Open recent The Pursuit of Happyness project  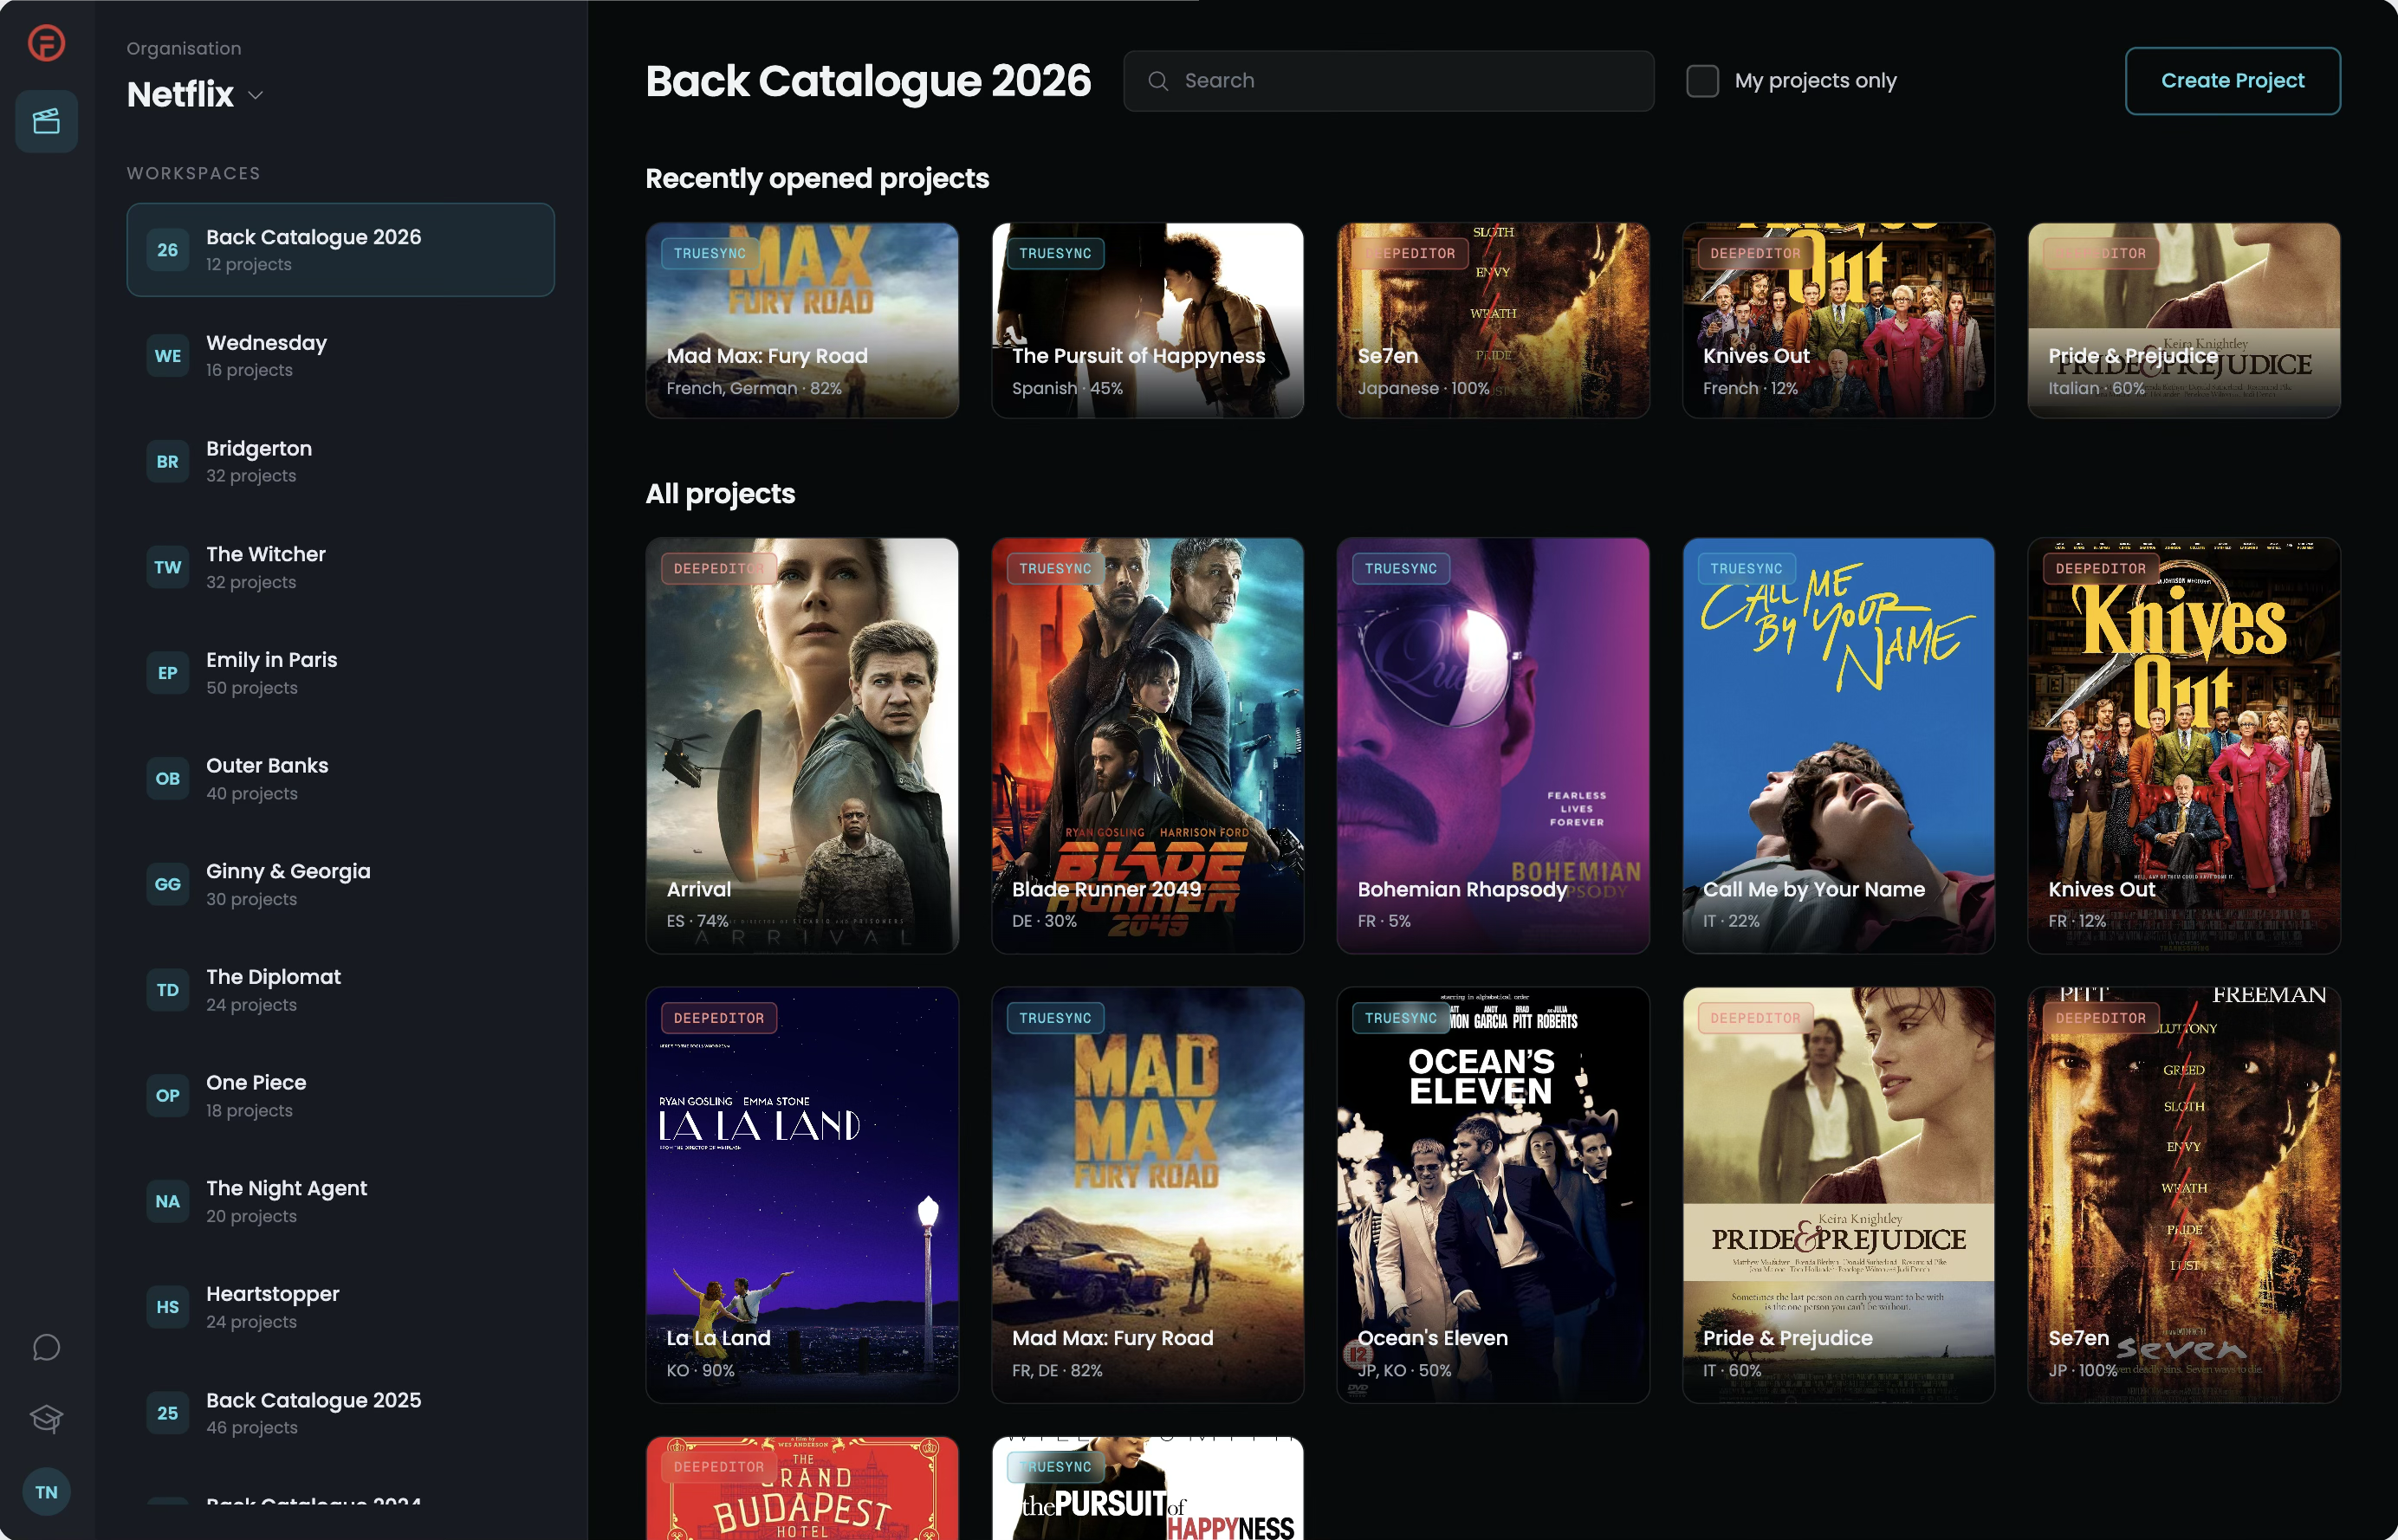pyautogui.click(x=1147, y=320)
